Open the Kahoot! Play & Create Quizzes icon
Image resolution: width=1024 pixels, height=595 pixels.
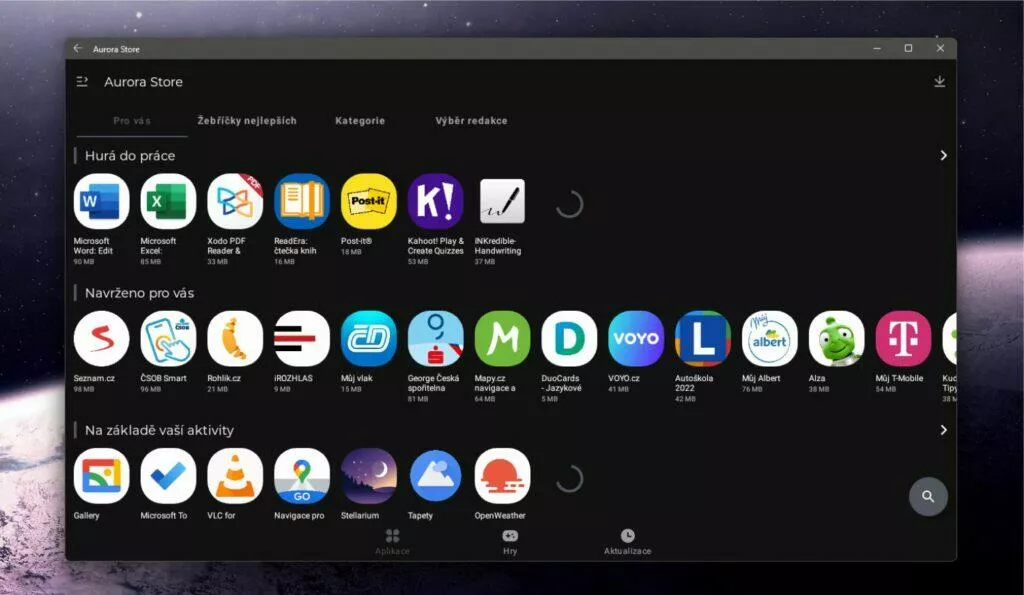click(x=436, y=201)
